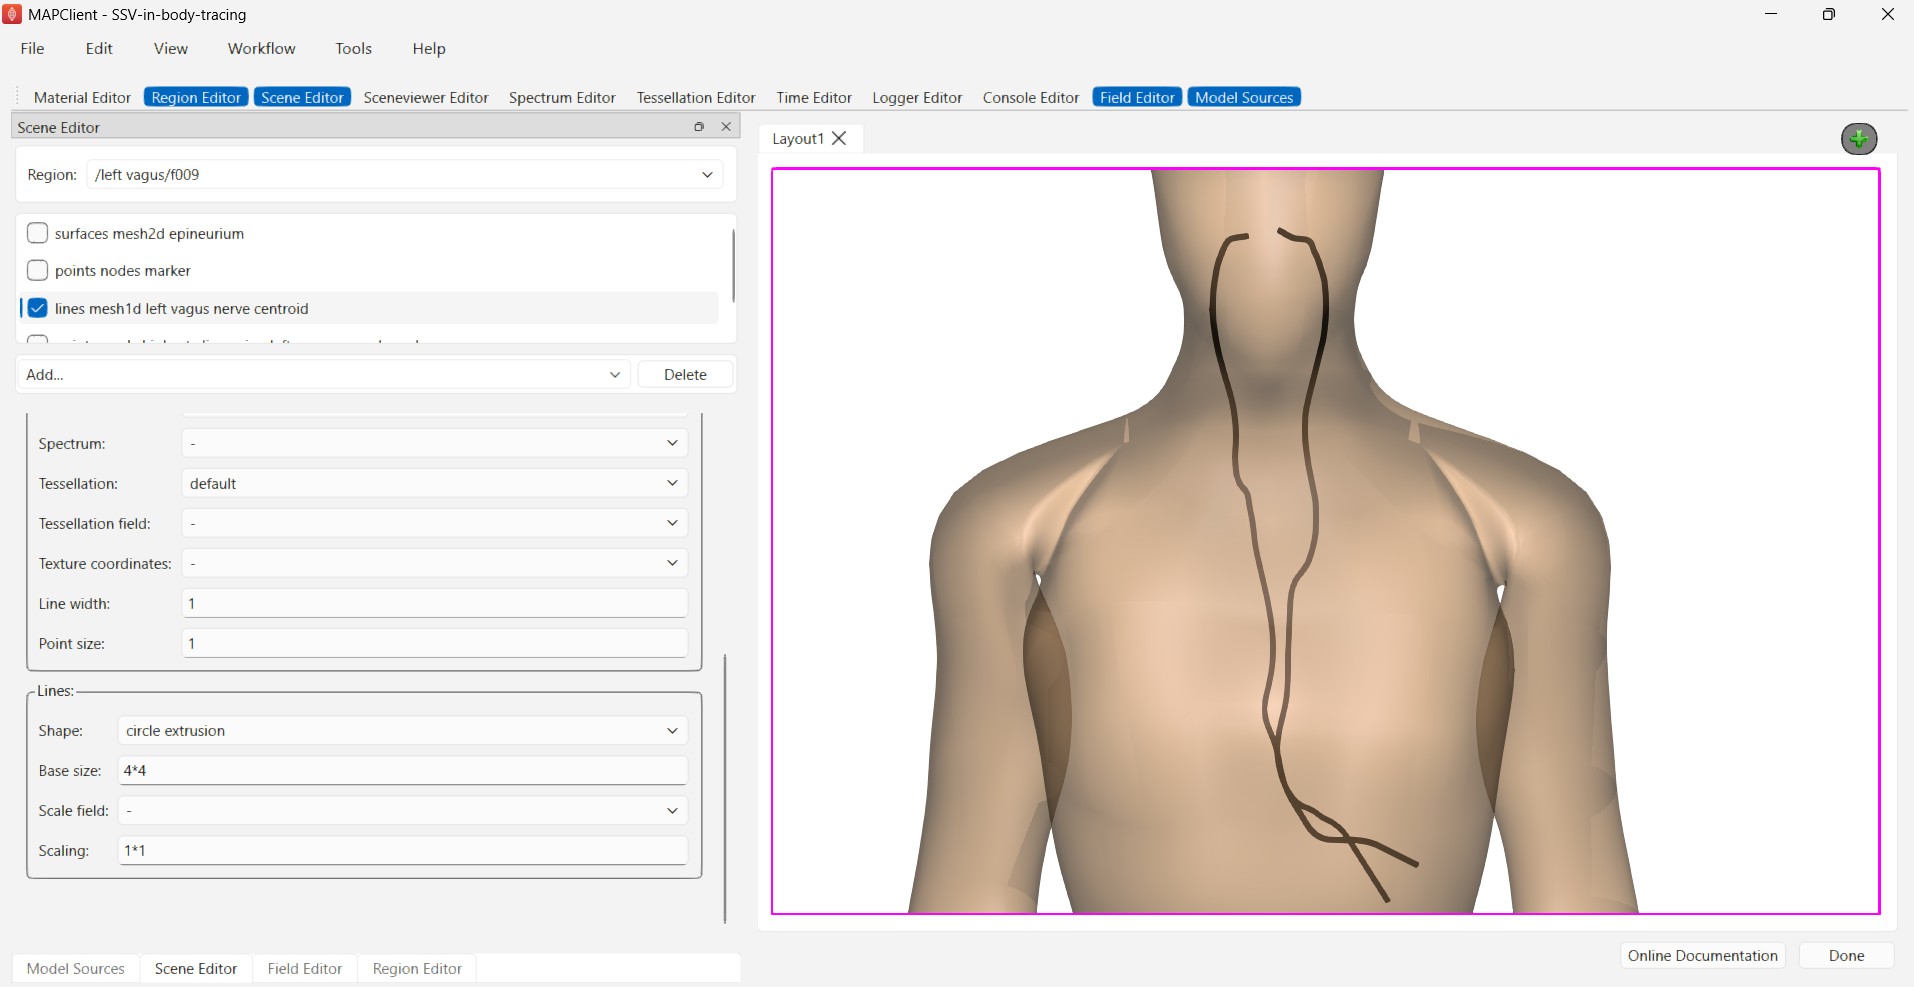Open the Scale field dropdown
This screenshot has width=1914, height=987.
[402, 810]
